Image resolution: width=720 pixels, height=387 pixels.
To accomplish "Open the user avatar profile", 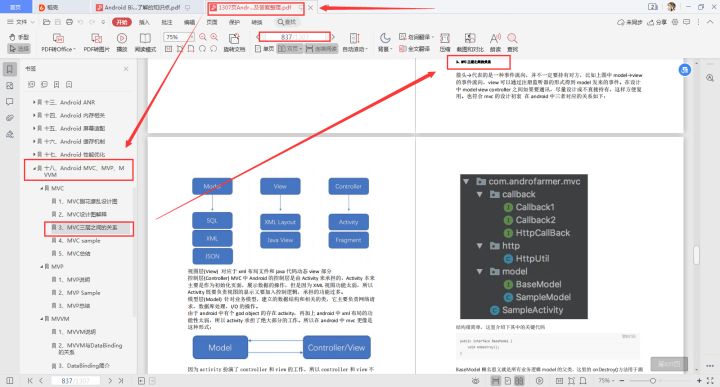I will (x=671, y=7).
